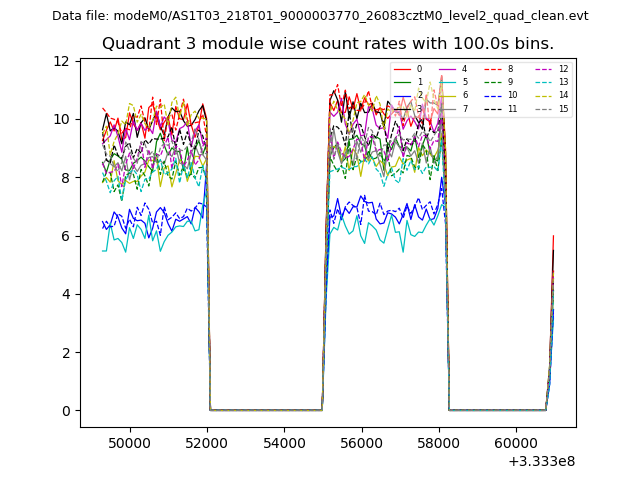This screenshot has height=480, width=640.
Task: Click the red solid line legend swatch for module 0
Action: pyautogui.click(x=402, y=69)
